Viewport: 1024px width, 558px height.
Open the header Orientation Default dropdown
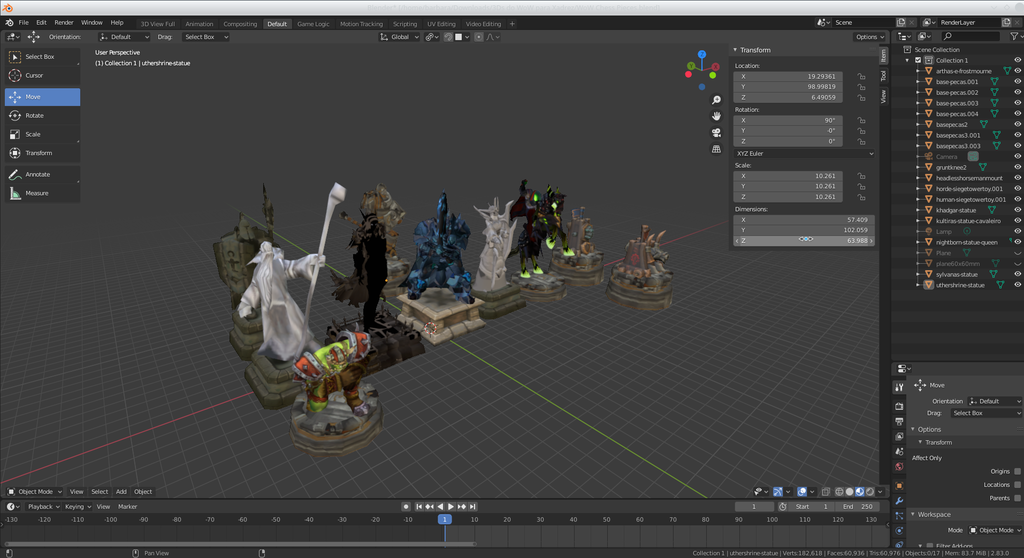pyautogui.click(x=124, y=37)
